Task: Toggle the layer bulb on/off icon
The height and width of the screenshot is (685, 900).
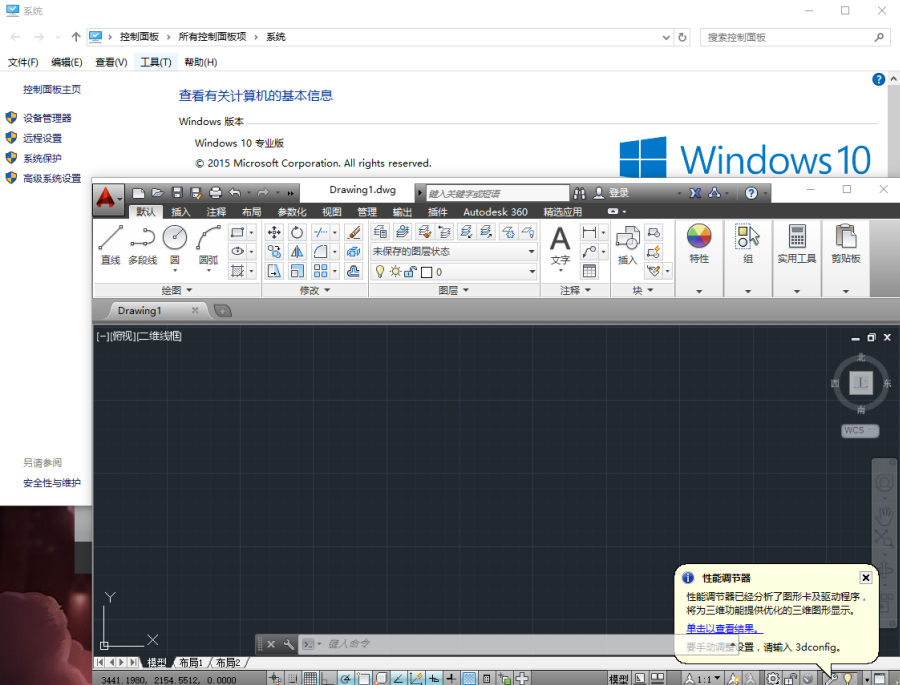Action: (x=380, y=272)
